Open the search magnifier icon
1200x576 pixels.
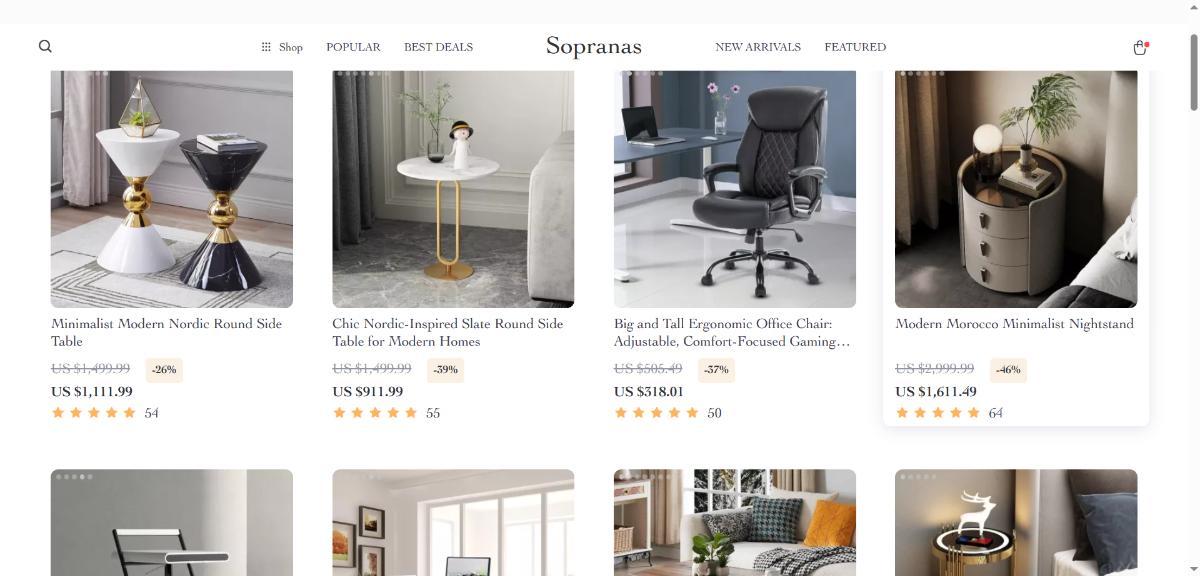[x=45, y=46]
